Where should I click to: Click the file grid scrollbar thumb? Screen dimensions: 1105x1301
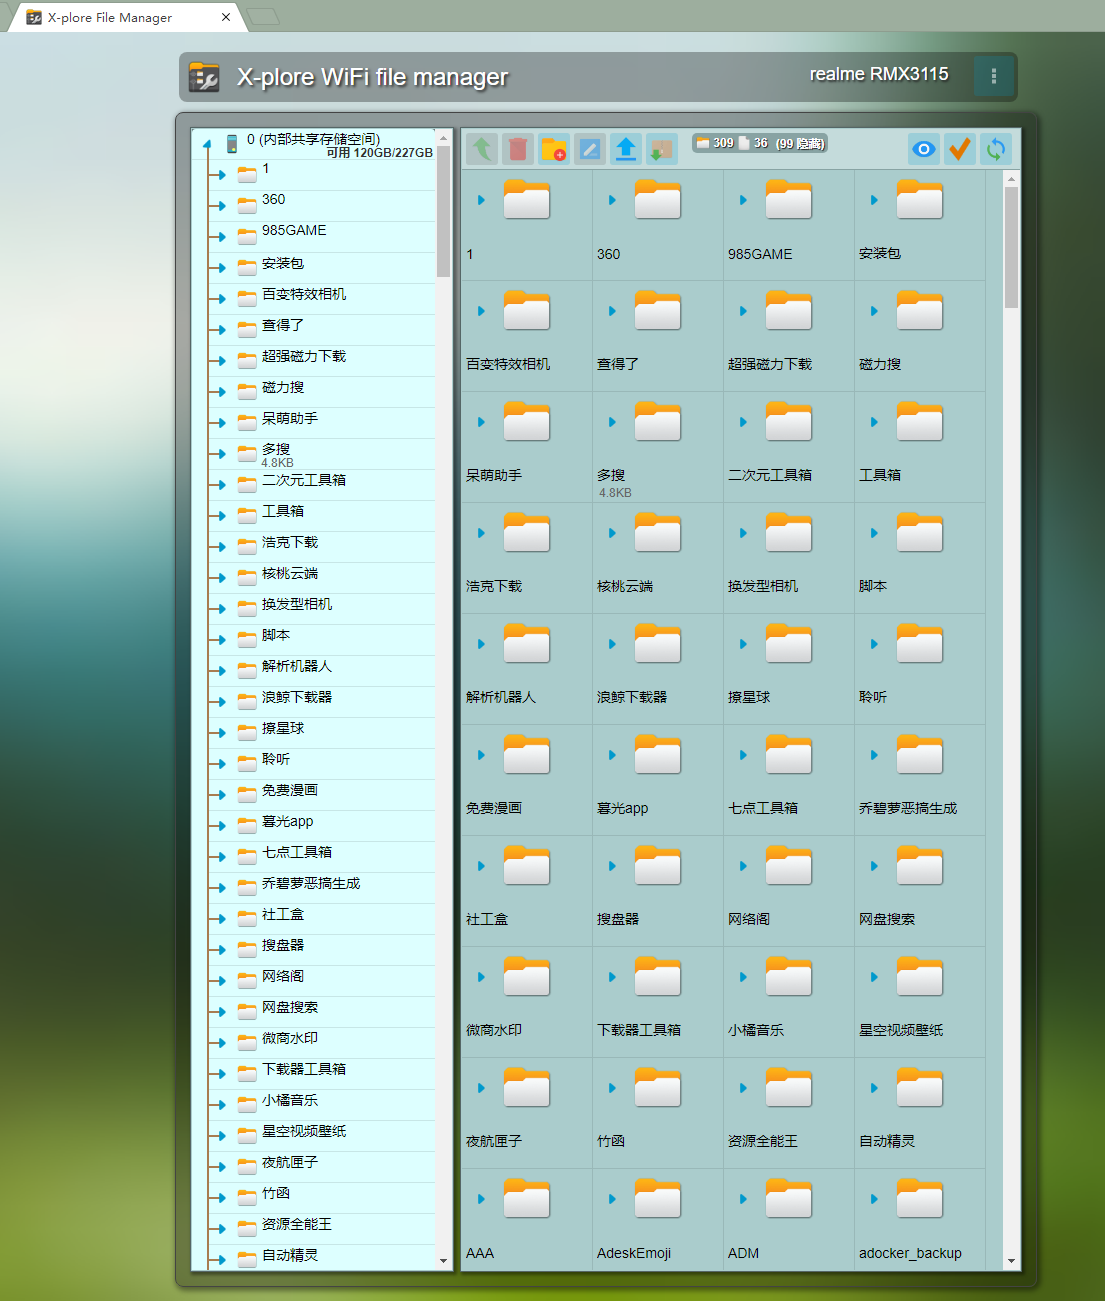[x=1011, y=247]
